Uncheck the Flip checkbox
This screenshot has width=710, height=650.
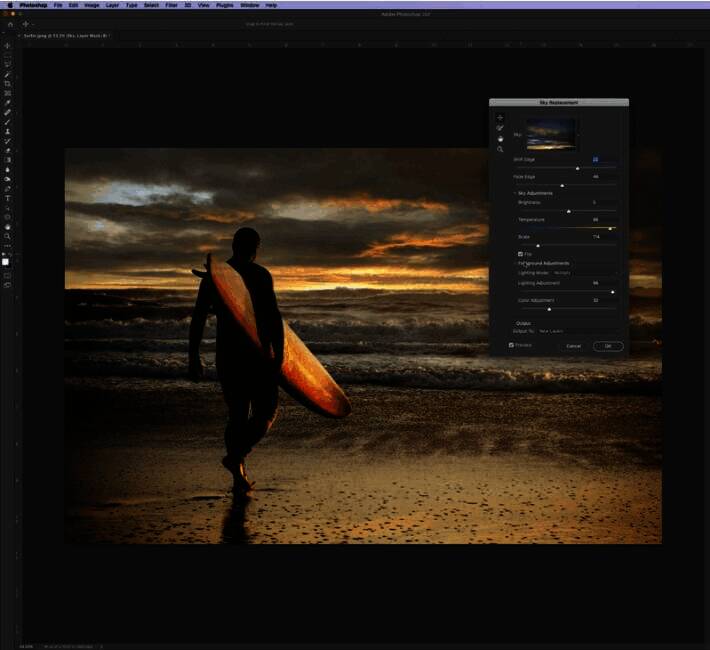pos(520,254)
